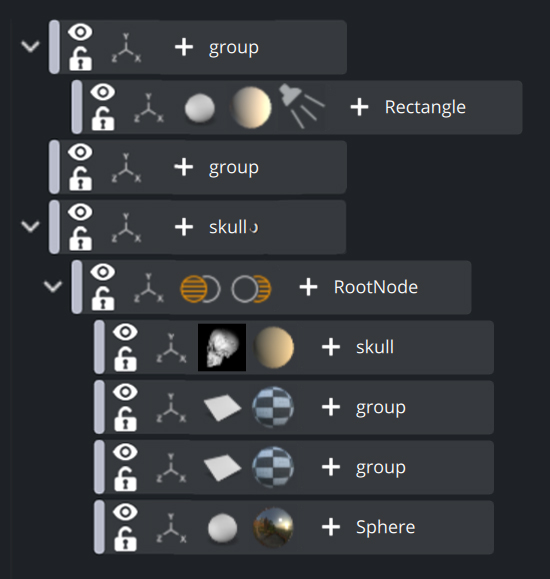
Task: Click the plane geometry icon on last group
Action: click(222, 468)
